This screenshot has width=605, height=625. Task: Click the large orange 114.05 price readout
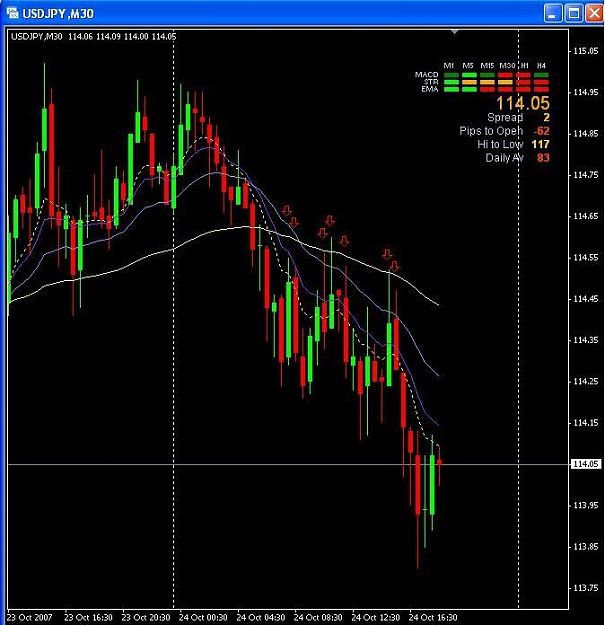(522, 103)
